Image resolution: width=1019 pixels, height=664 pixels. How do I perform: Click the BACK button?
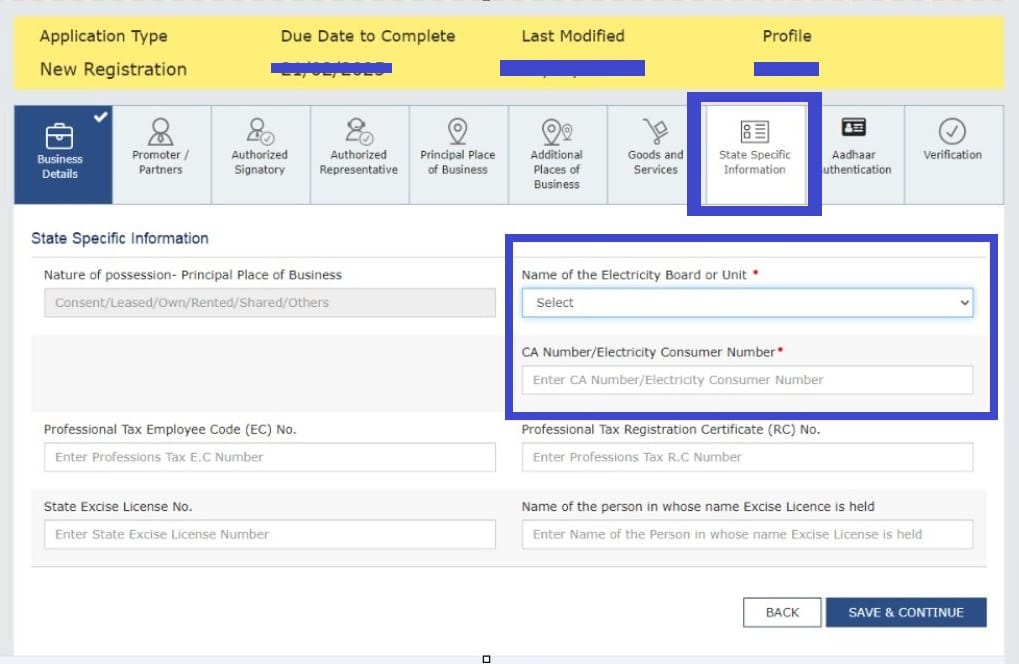(x=782, y=613)
